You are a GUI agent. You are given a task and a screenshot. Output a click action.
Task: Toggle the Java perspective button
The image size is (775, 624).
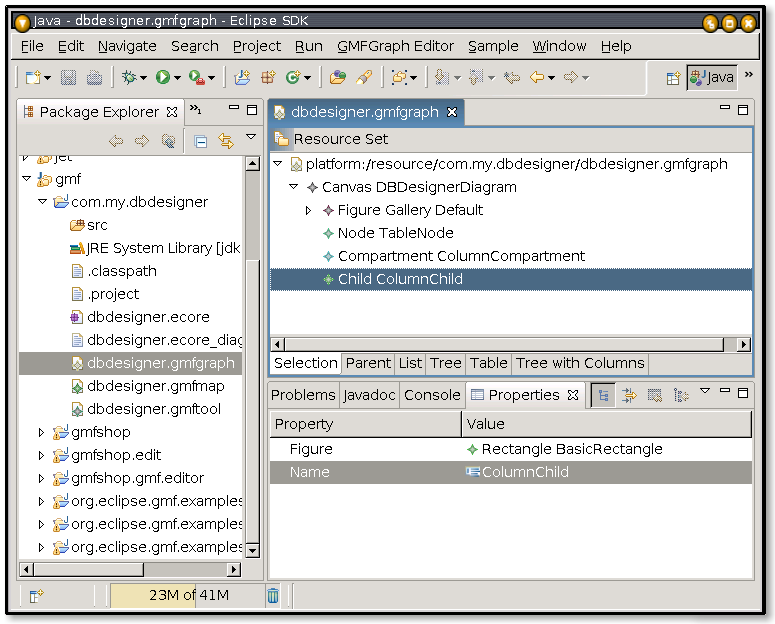tap(711, 77)
